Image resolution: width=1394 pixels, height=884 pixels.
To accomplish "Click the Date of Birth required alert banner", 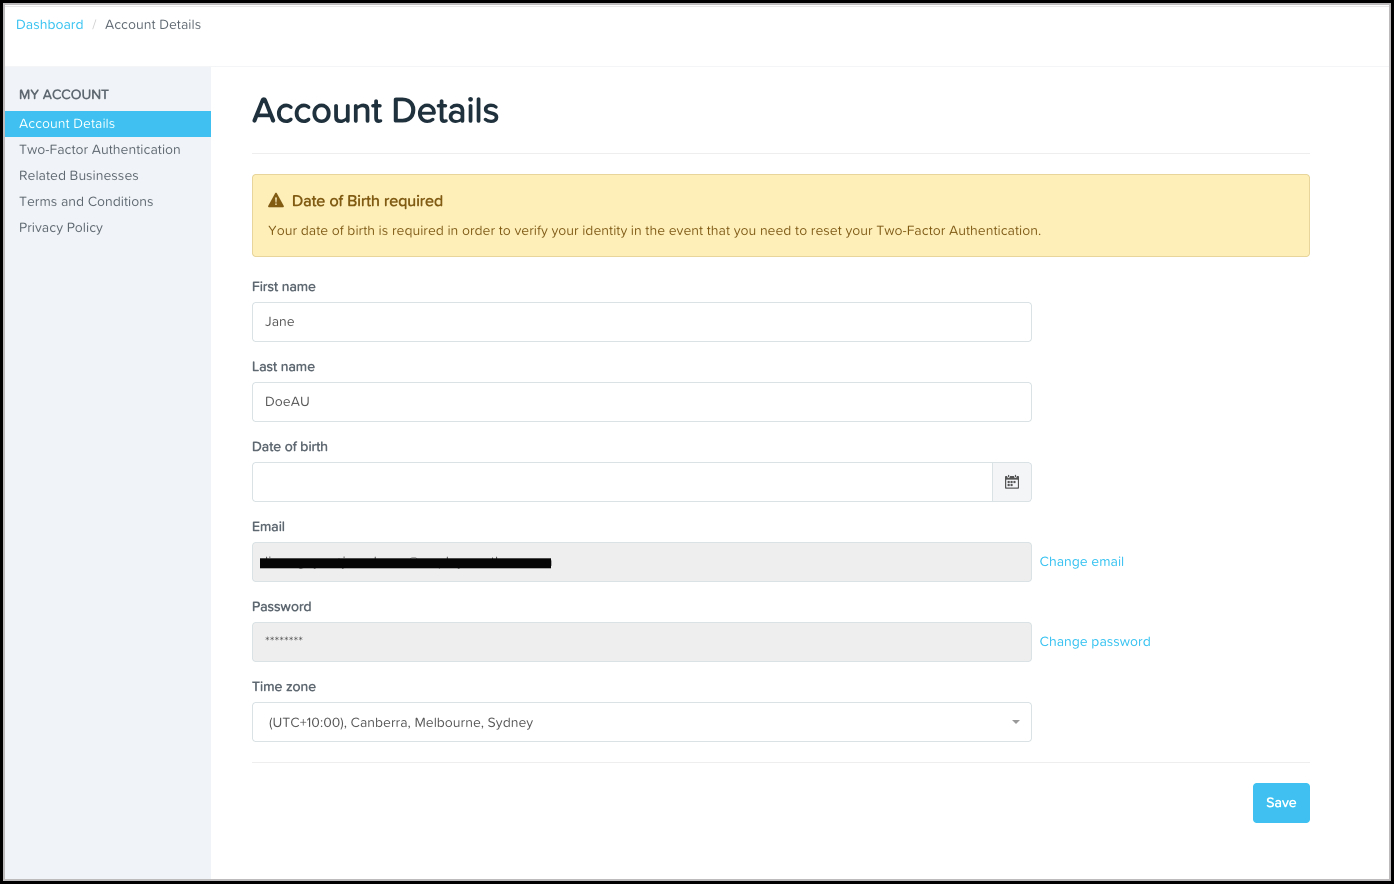I will [780, 215].
